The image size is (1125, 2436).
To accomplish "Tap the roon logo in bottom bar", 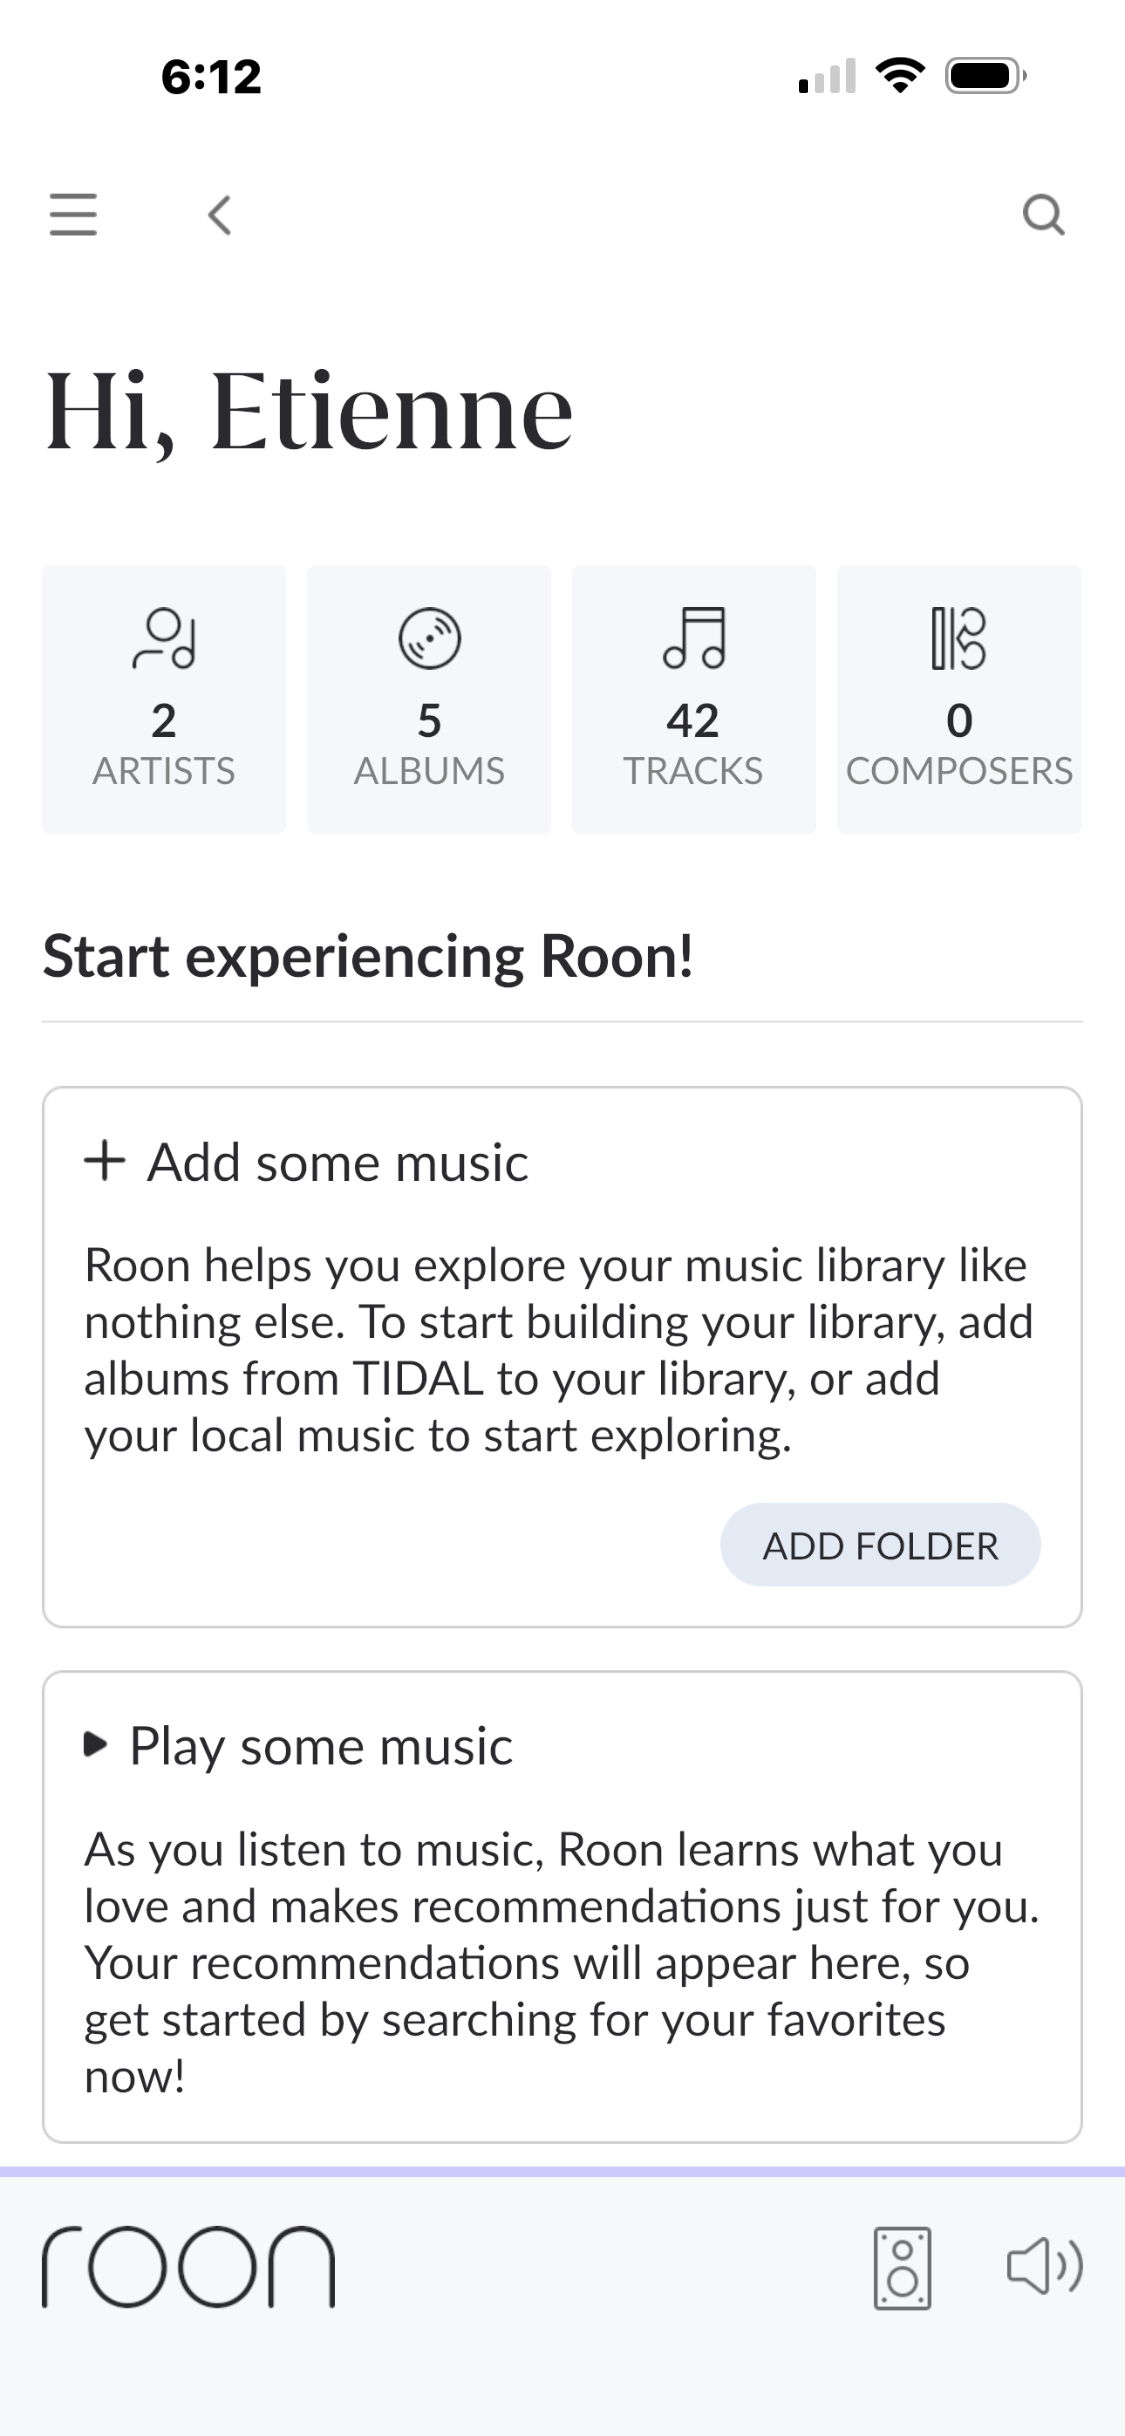I will pyautogui.click(x=188, y=2266).
